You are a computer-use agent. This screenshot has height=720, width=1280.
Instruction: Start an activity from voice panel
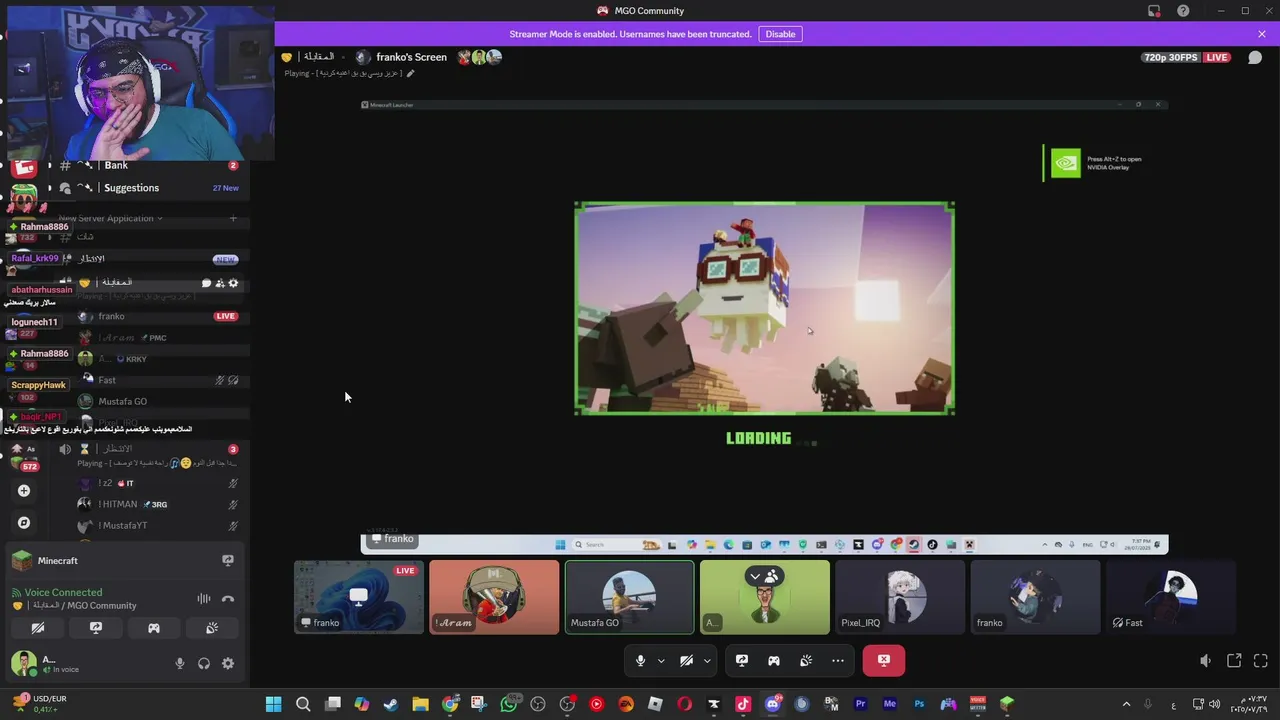click(154, 628)
